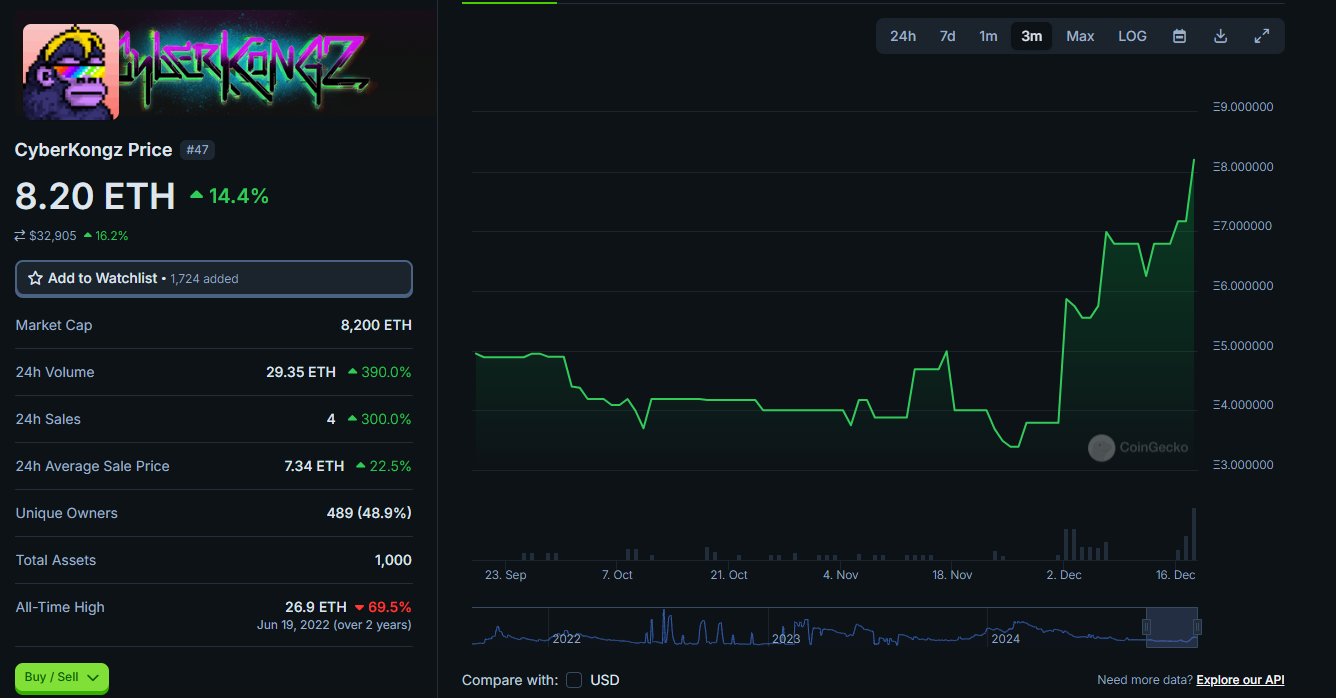Select the 1m chart range

click(988, 36)
